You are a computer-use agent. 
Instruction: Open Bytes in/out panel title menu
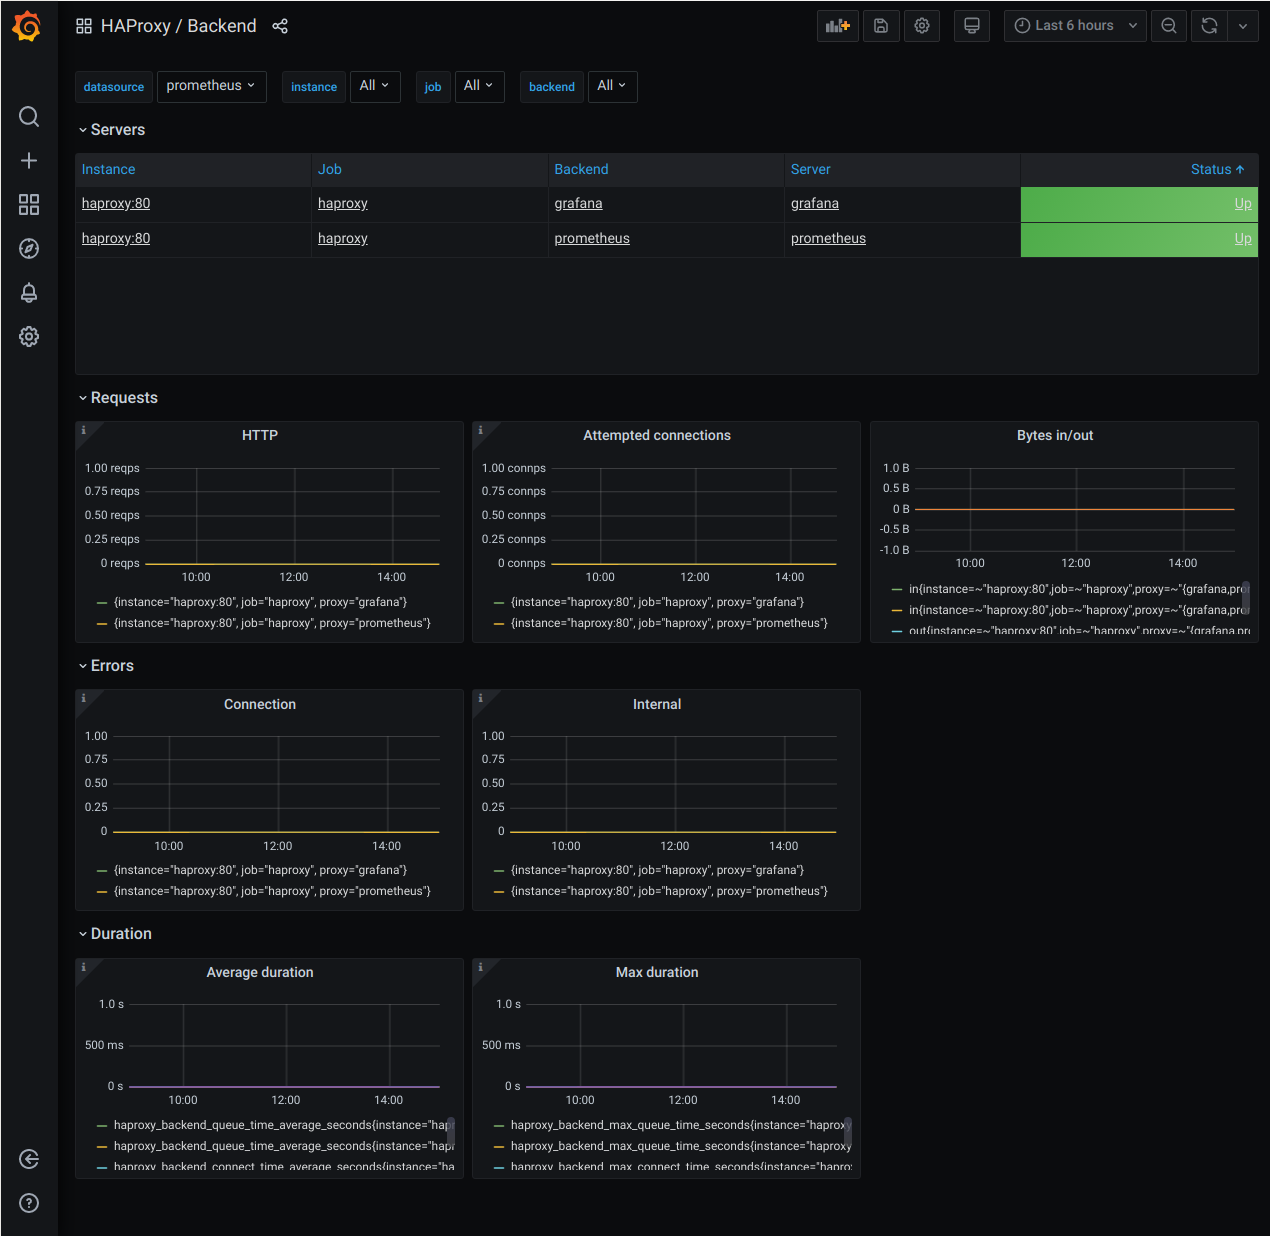(1055, 436)
